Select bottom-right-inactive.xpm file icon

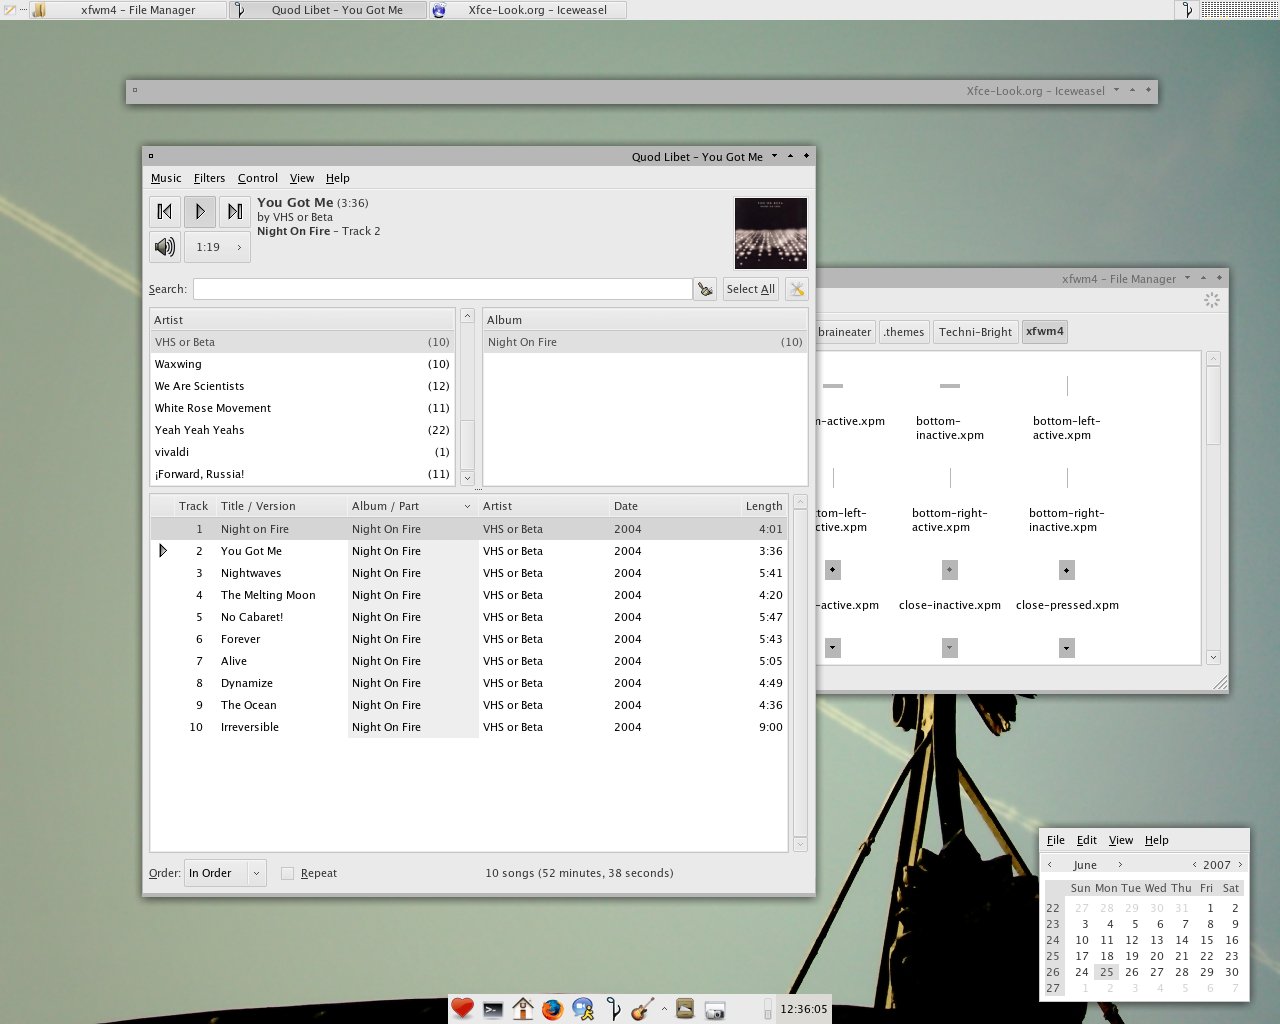click(1067, 478)
